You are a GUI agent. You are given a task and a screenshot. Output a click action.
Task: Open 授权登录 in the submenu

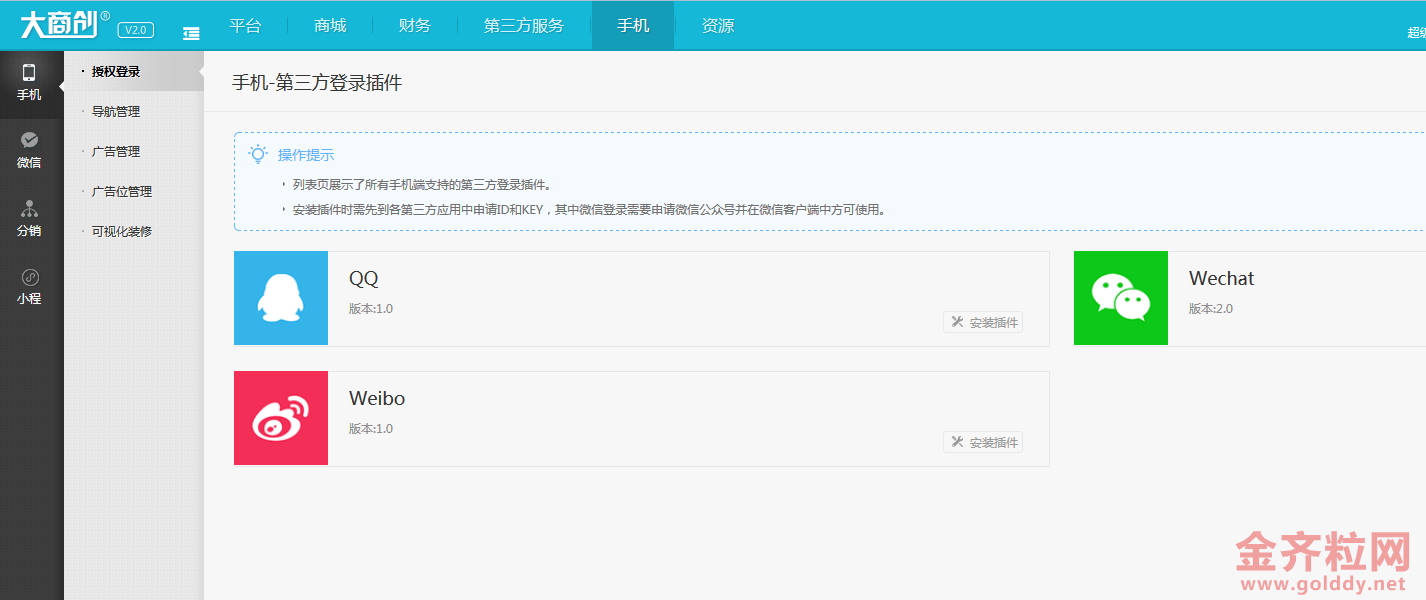pyautogui.click(x=116, y=72)
